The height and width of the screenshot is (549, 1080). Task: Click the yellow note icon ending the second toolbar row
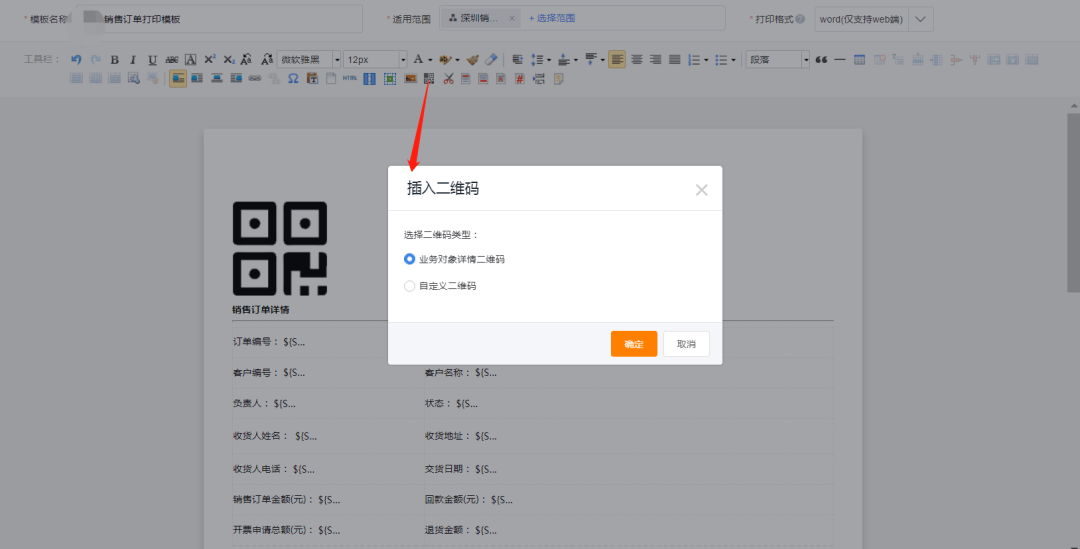point(559,79)
